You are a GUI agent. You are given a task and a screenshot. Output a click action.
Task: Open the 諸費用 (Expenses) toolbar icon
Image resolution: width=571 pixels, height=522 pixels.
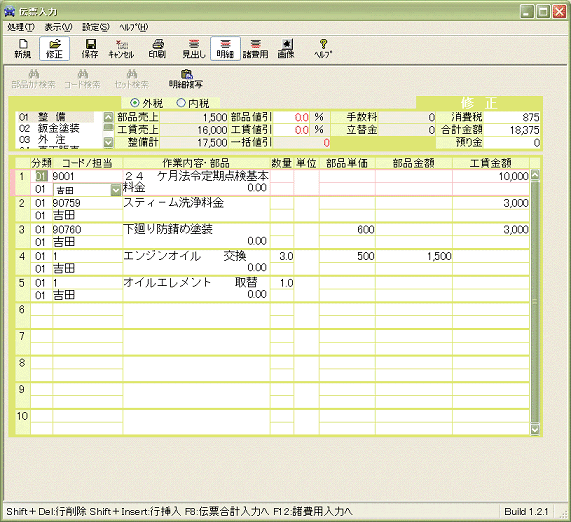pyautogui.click(x=255, y=48)
